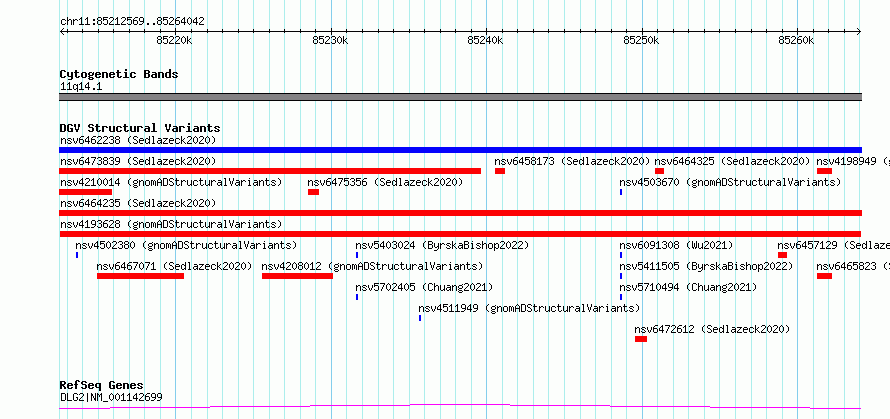The image size is (890, 419).
Task: Open variant label nsv6475356 (Sedlazeck2020)
Action: (385, 182)
